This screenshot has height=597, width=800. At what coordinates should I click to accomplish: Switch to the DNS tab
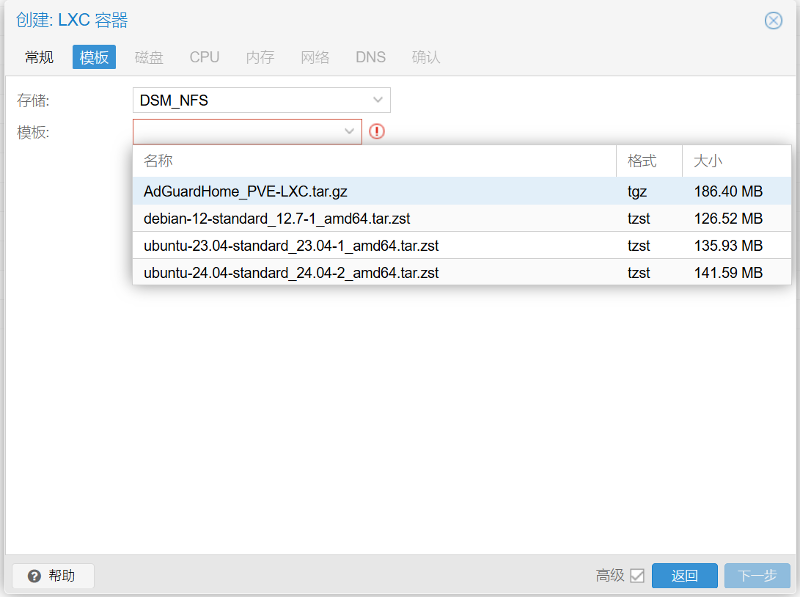pyautogui.click(x=370, y=57)
